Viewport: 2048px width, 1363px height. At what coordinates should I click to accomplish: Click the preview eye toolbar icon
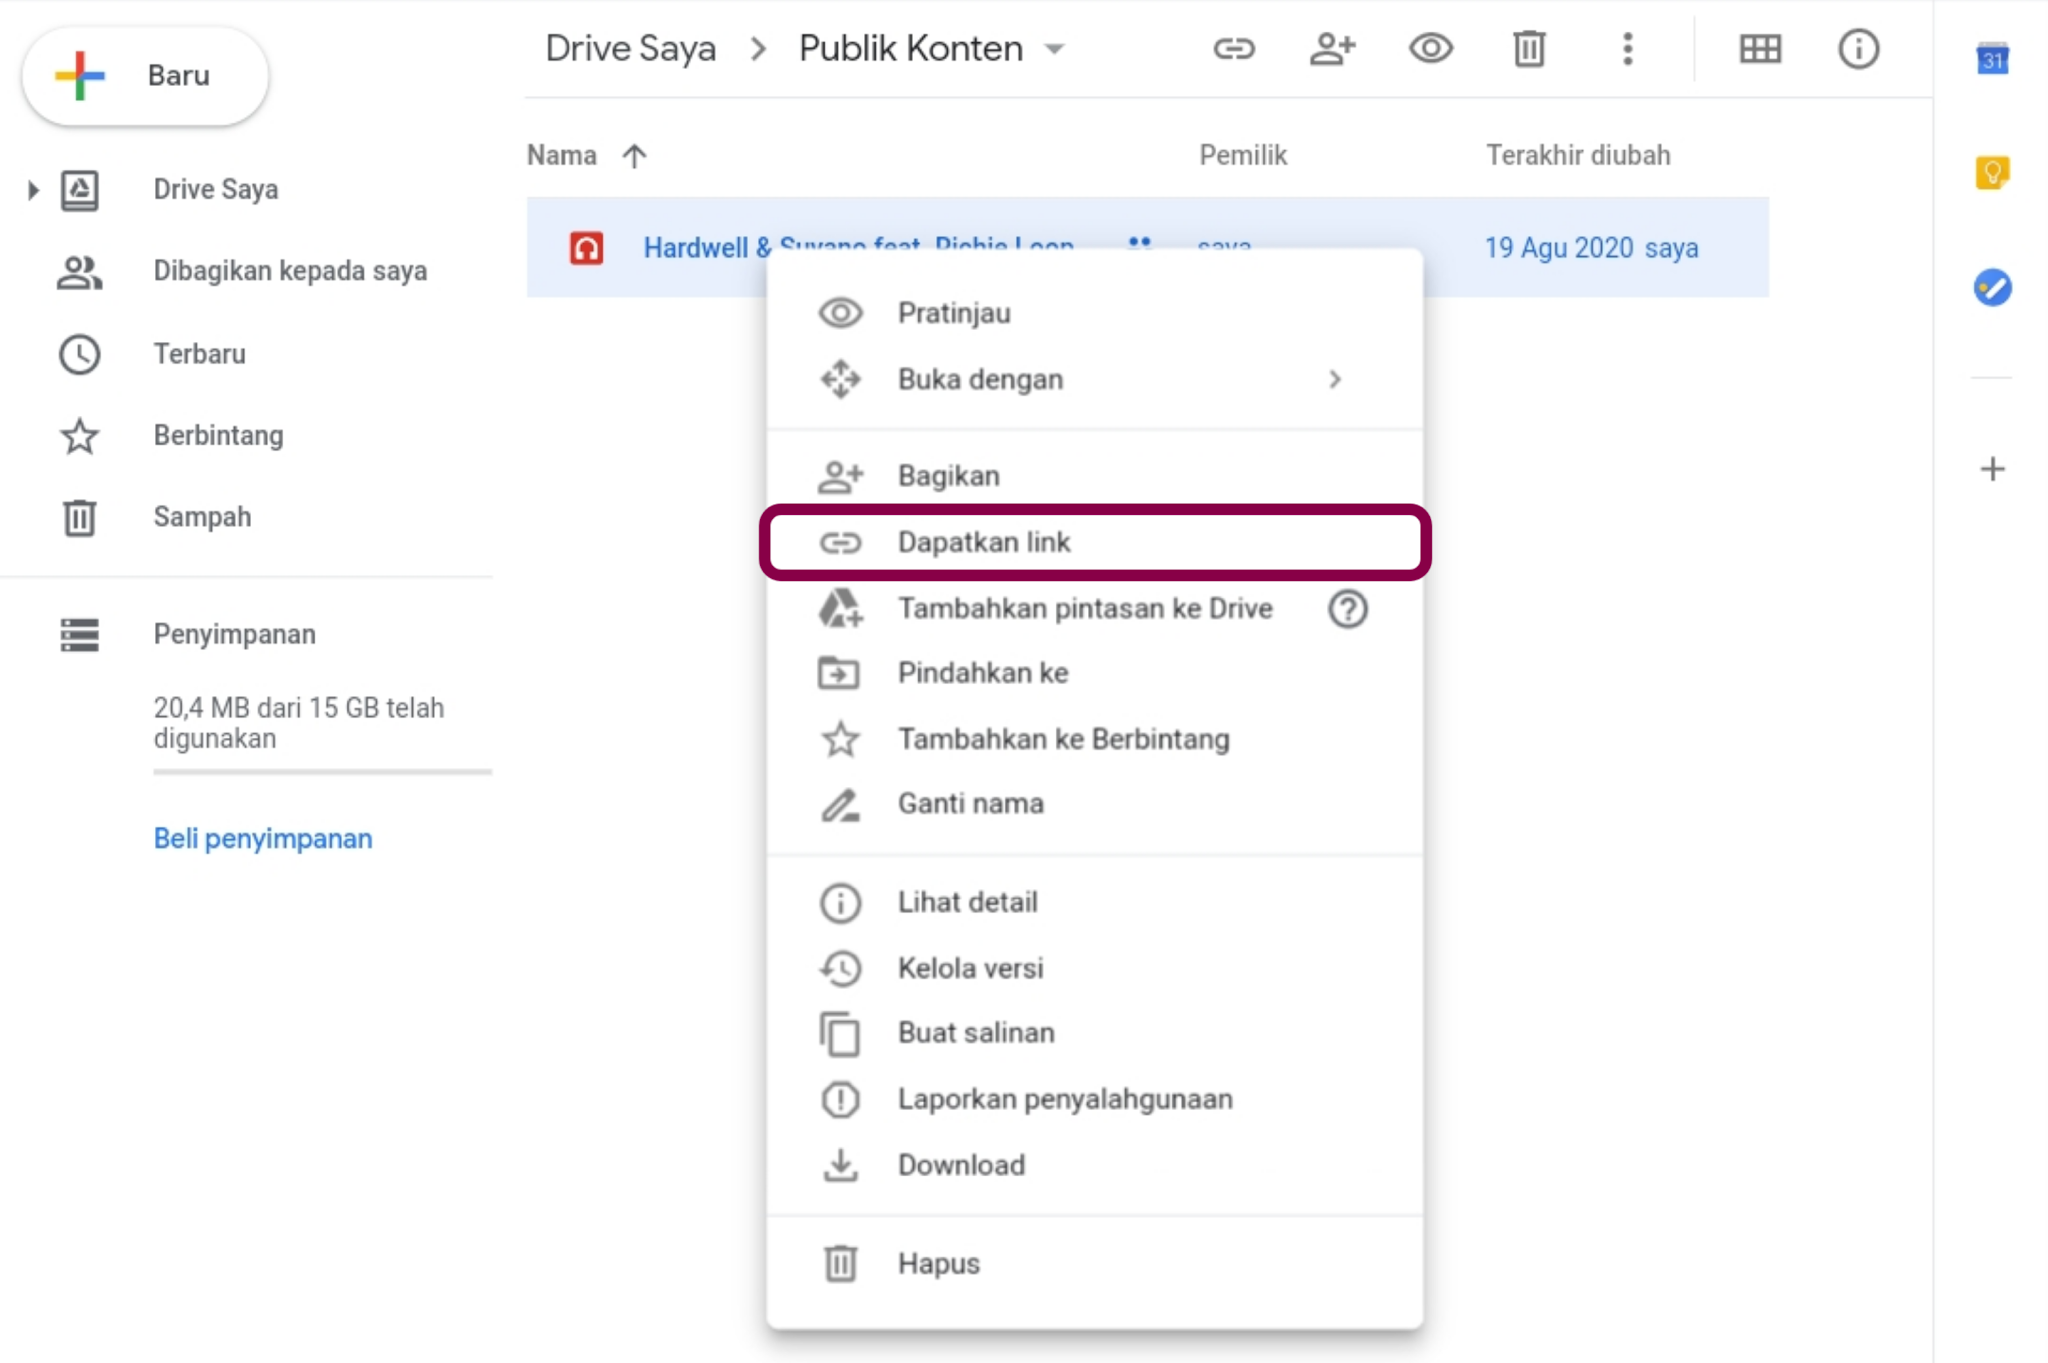1431,48
